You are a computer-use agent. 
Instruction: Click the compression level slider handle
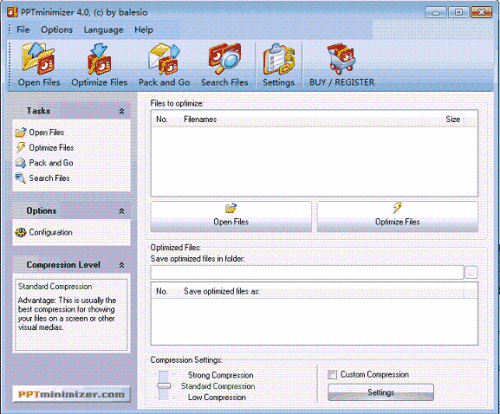[164, 386]
